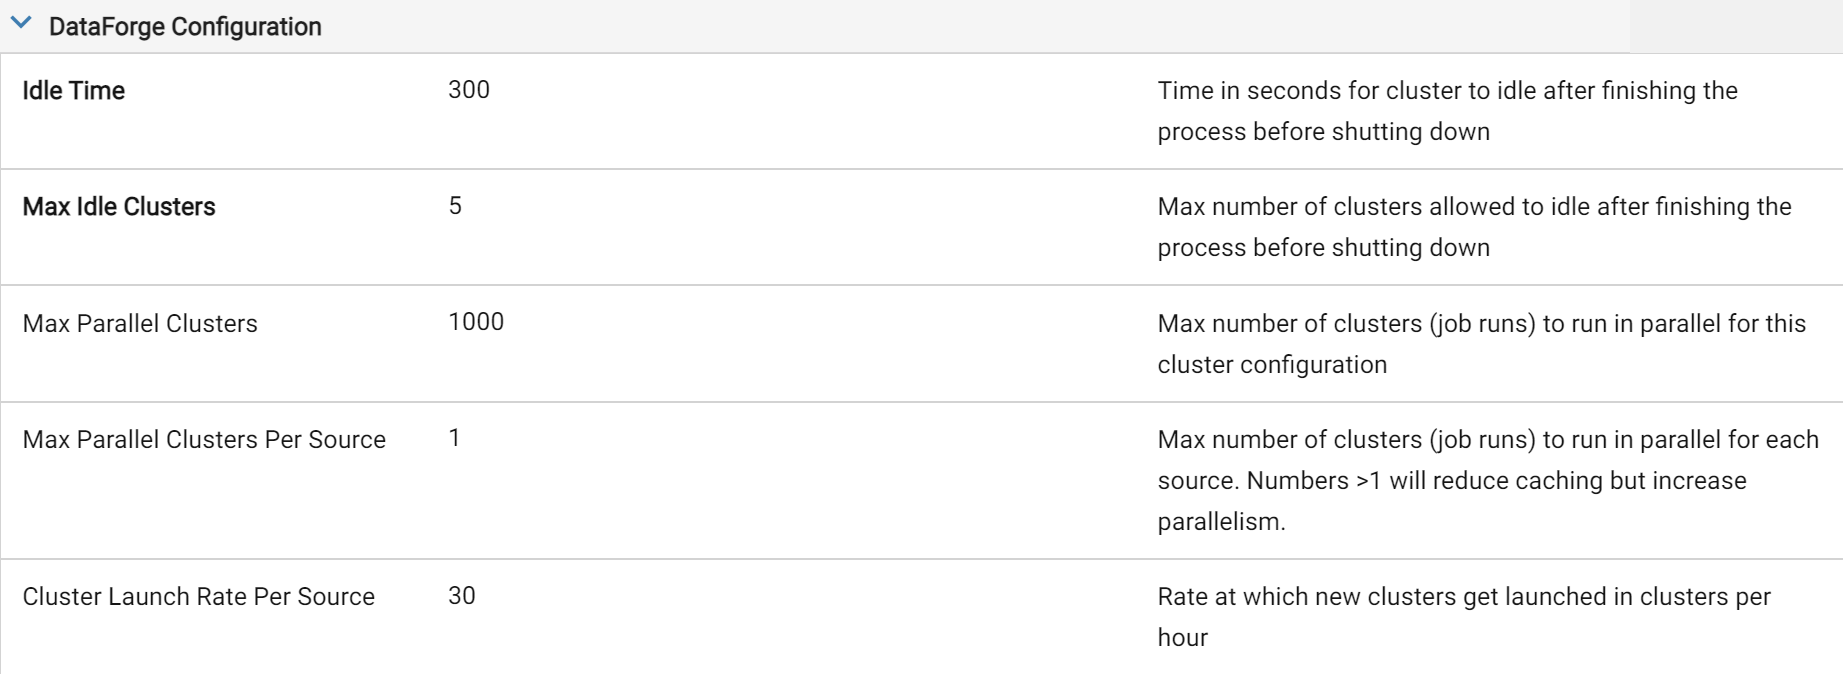Click the empty area of the Idle Time row
Viewport: 1843px width, 674px height.
[x=820, y=111]
